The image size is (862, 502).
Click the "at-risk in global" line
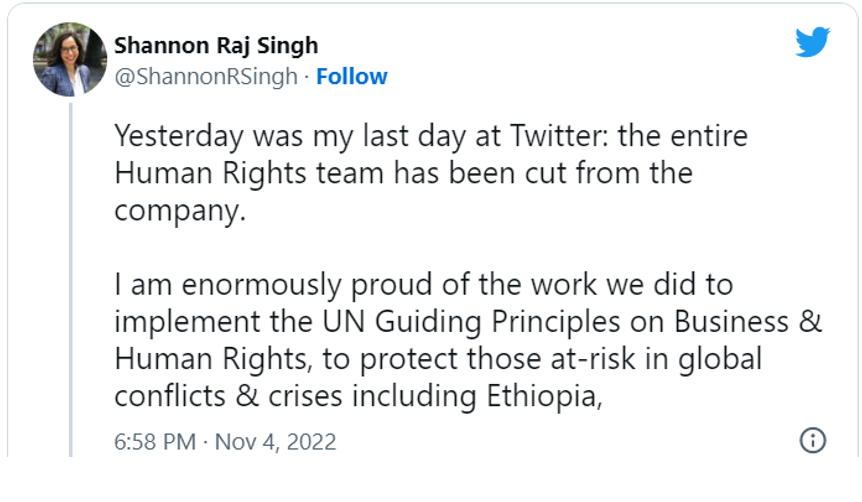pos(438,360)
